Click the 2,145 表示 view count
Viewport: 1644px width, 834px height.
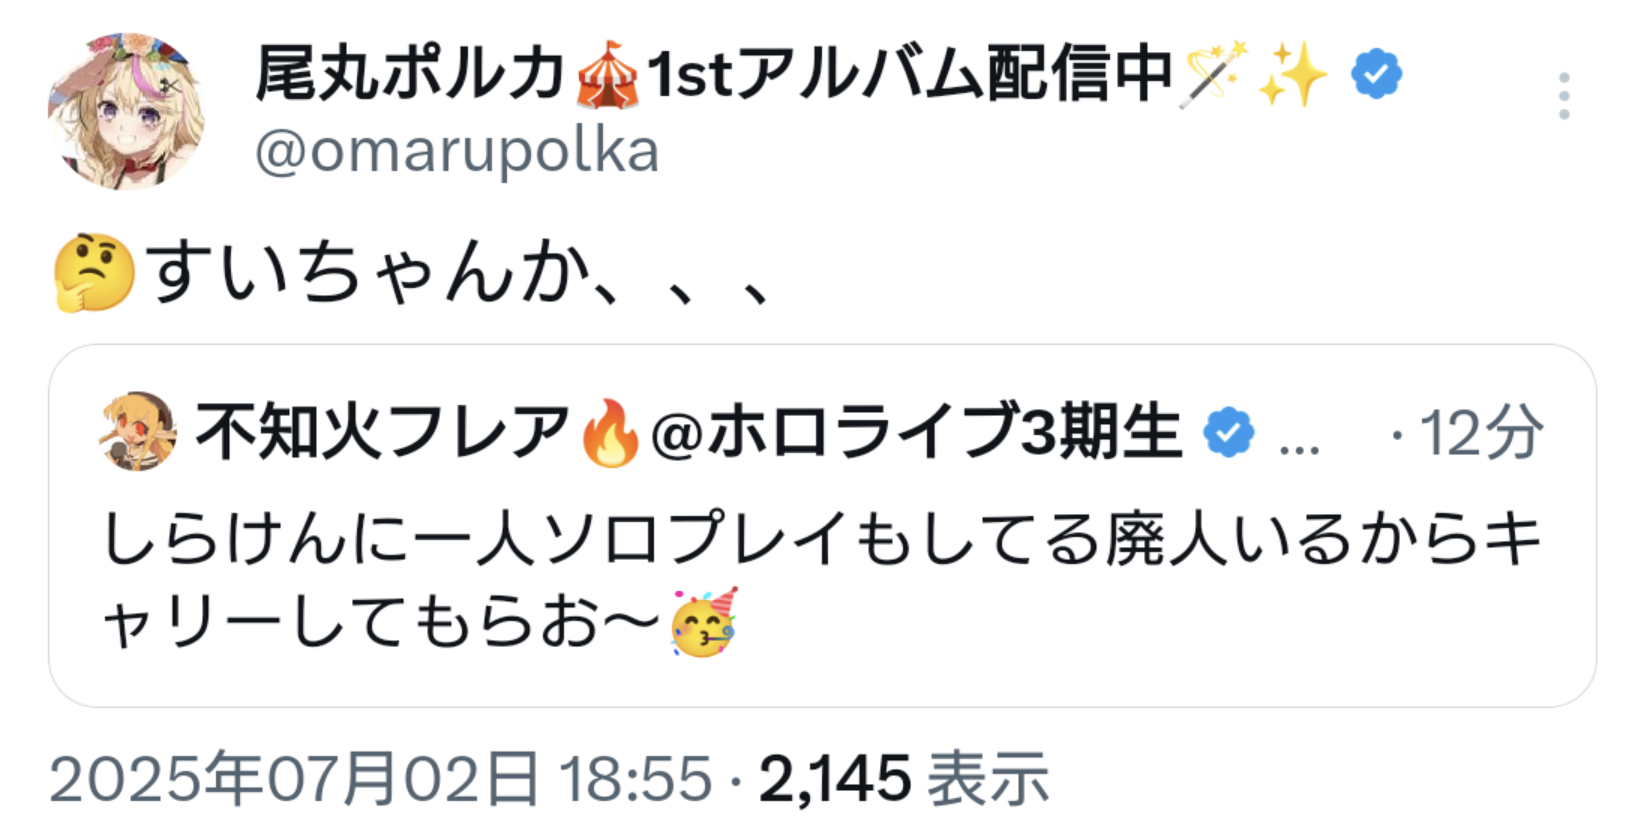(x=904, y=779)
